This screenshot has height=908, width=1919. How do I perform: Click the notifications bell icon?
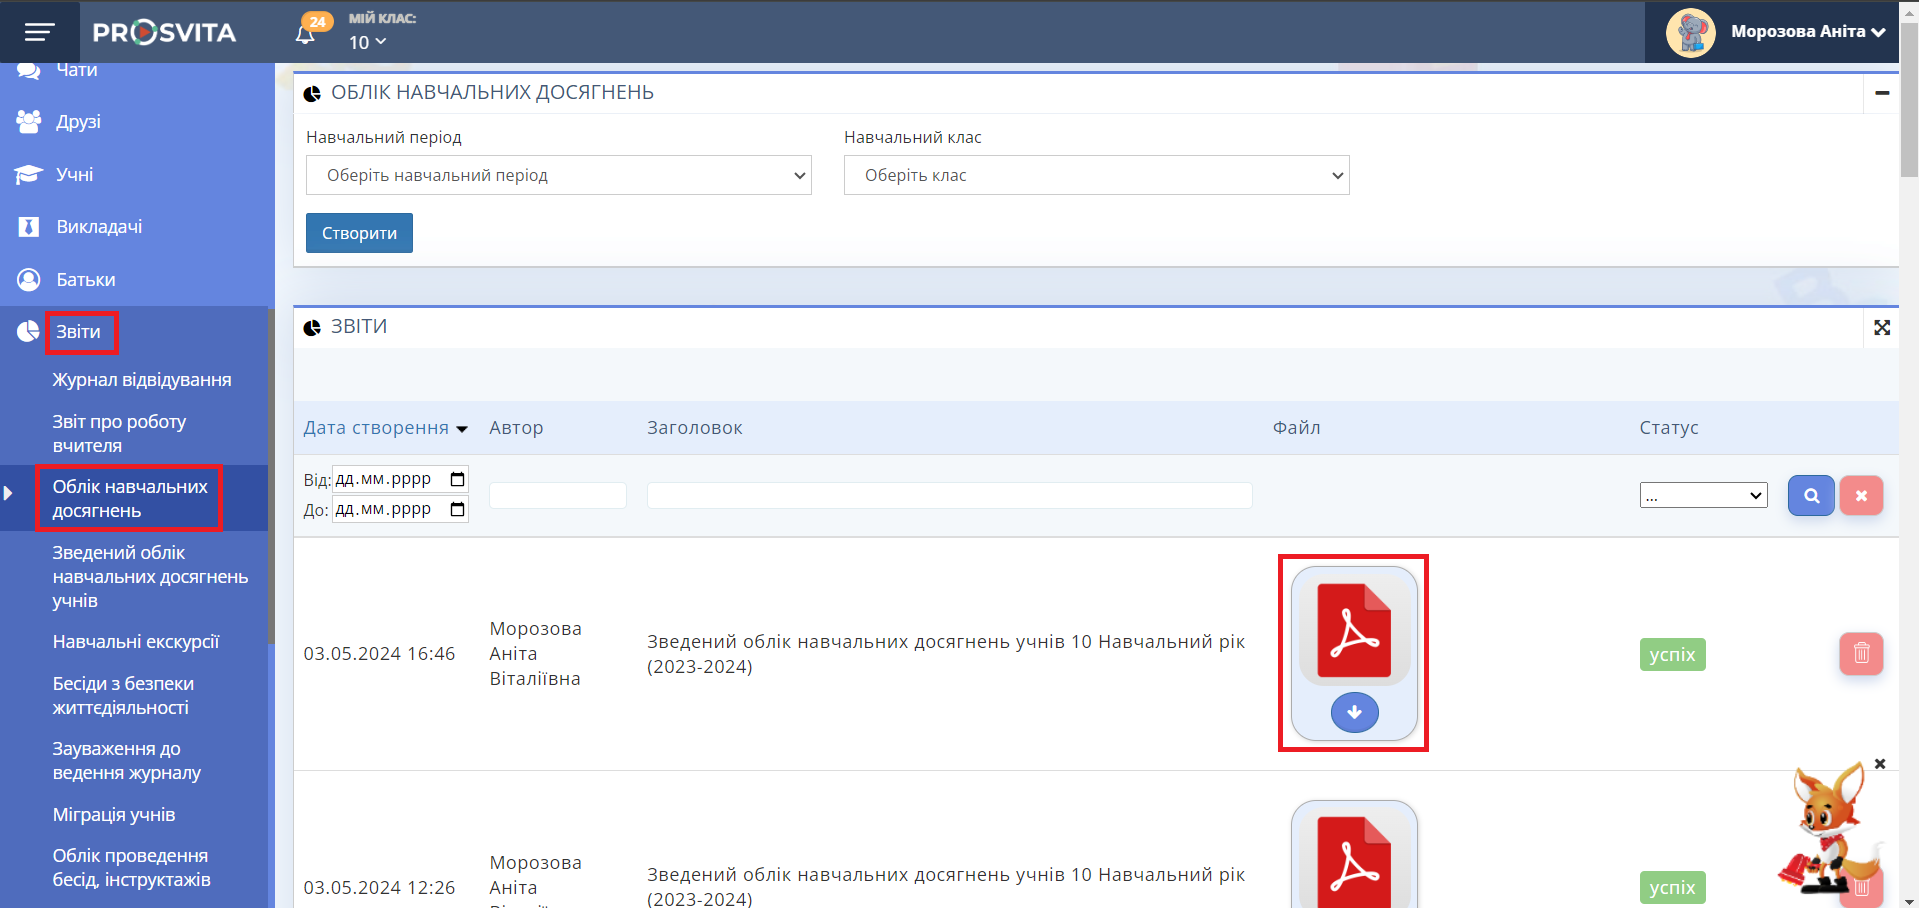[306, 34]
